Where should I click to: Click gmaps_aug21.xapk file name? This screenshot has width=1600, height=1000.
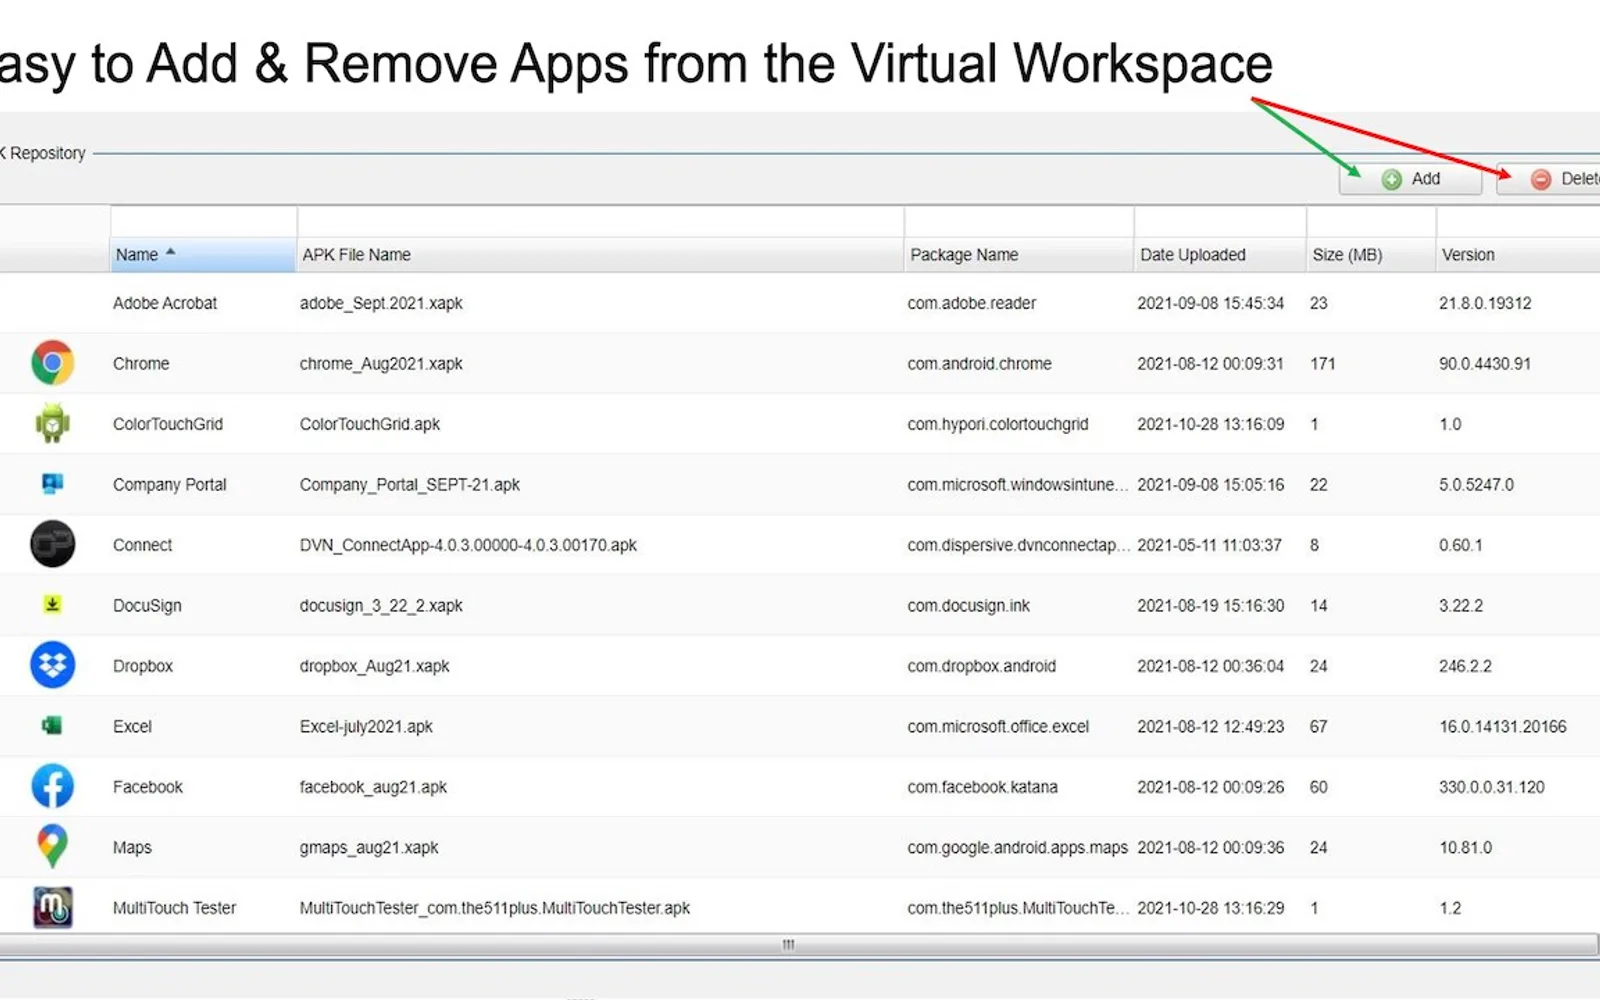pyautogui.click(x=369, y=848)
